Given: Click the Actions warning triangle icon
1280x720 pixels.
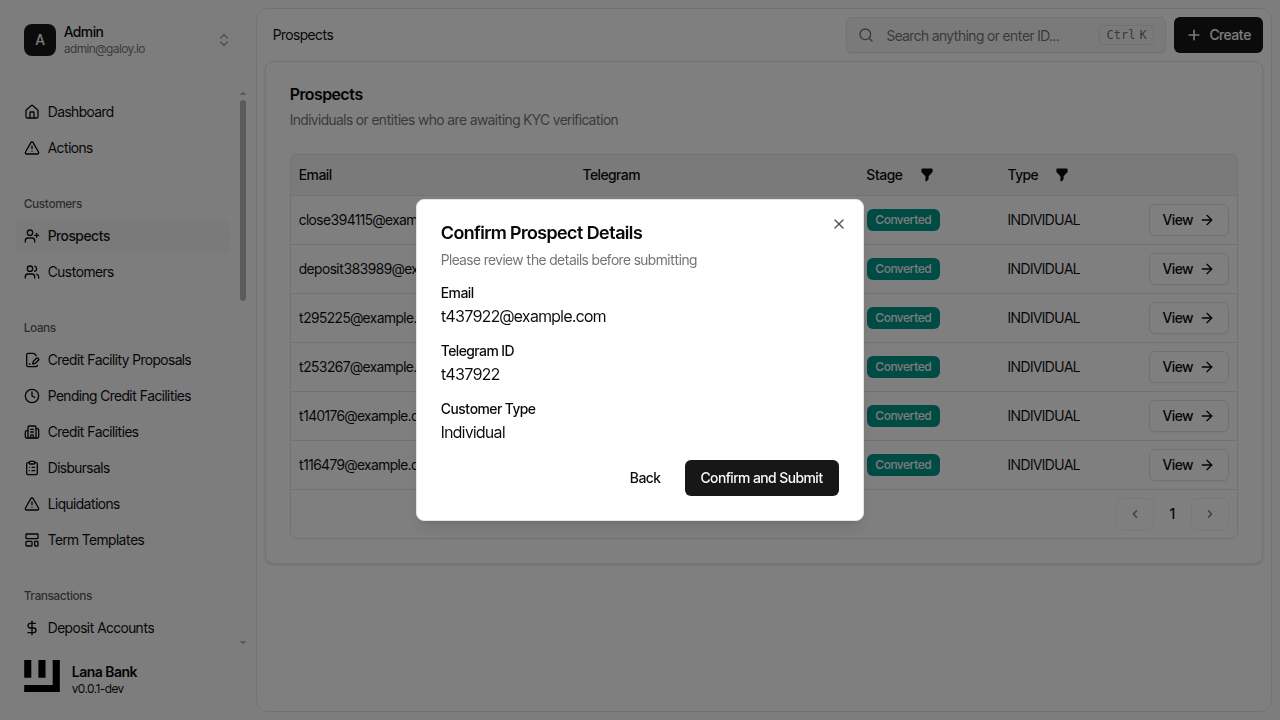Looking at the screenshot, I should tap(32, 148).
